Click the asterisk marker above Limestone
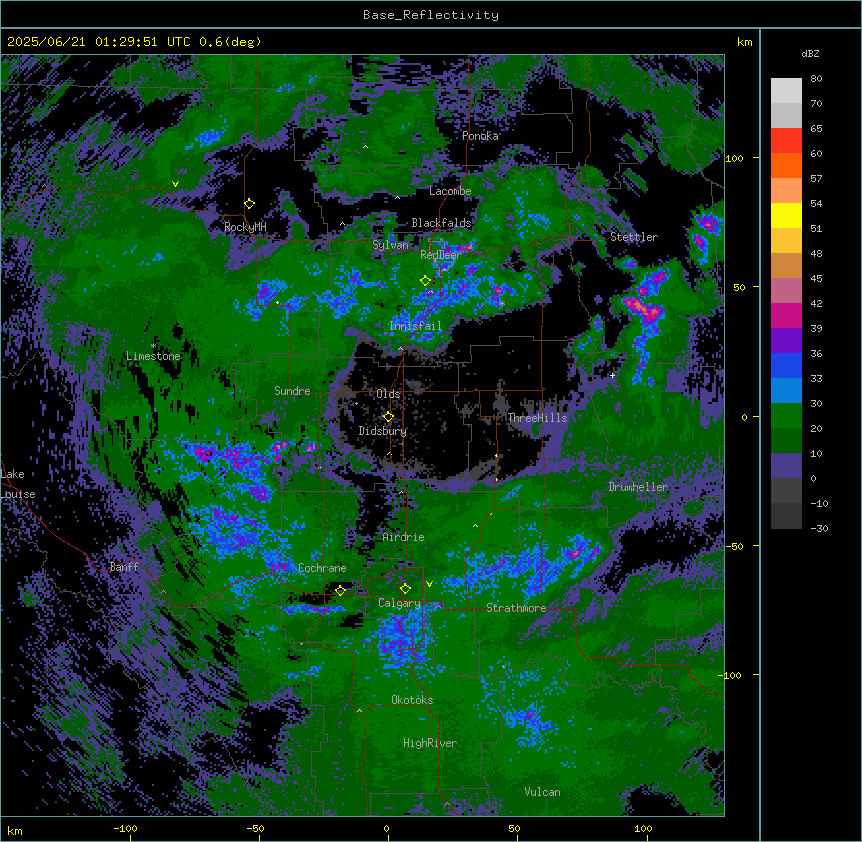The width and height of the screenshot is (862, 842). click(x=154, y=345)
